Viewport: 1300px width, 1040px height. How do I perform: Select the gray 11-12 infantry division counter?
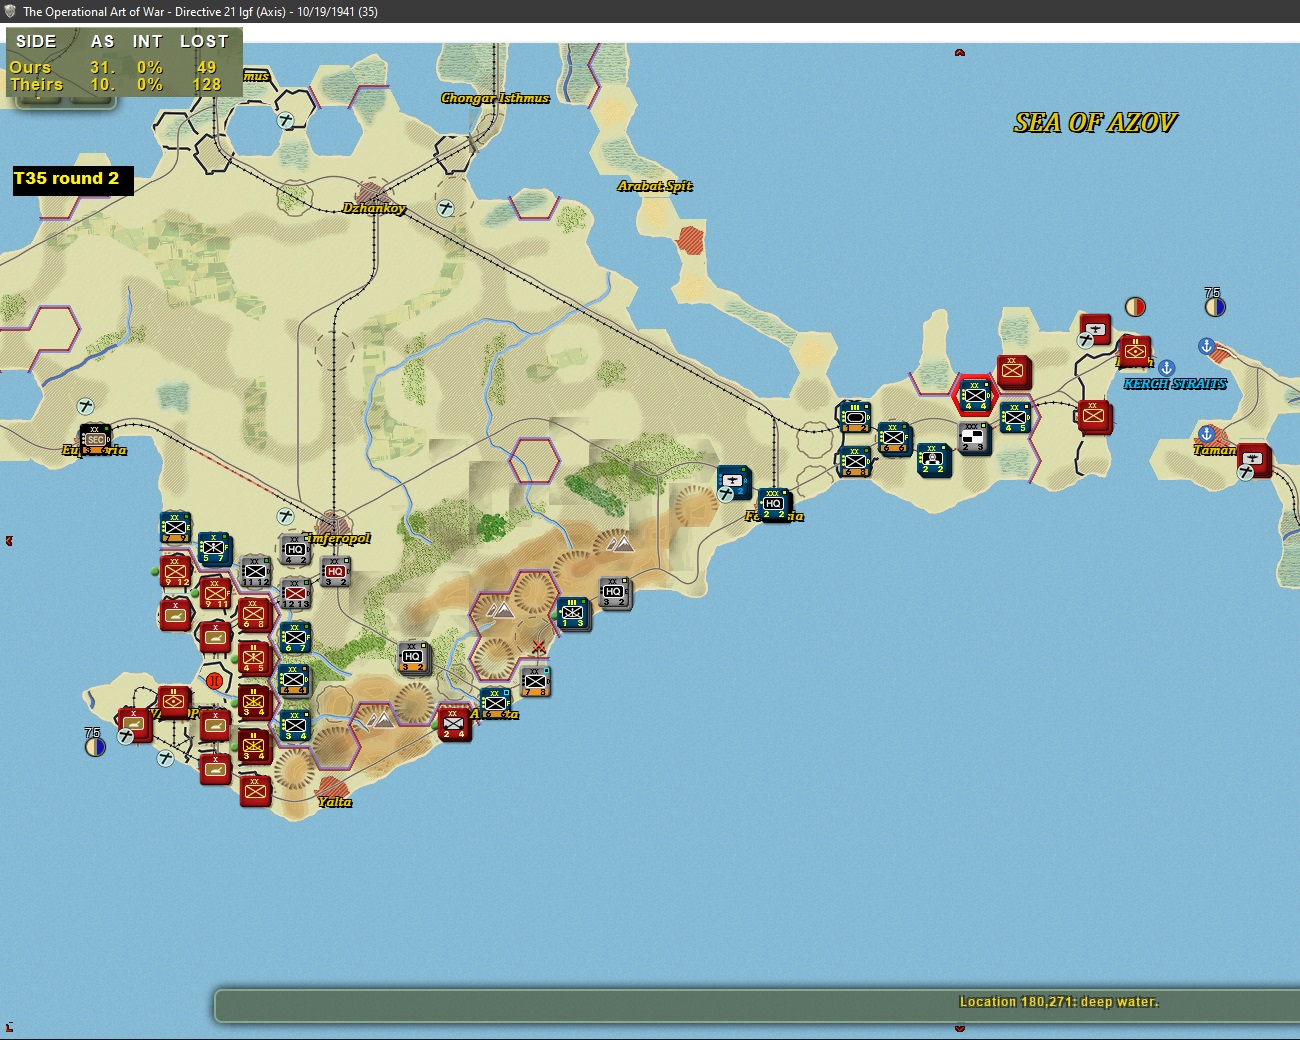pyautogui.click(x=255, y=572)
